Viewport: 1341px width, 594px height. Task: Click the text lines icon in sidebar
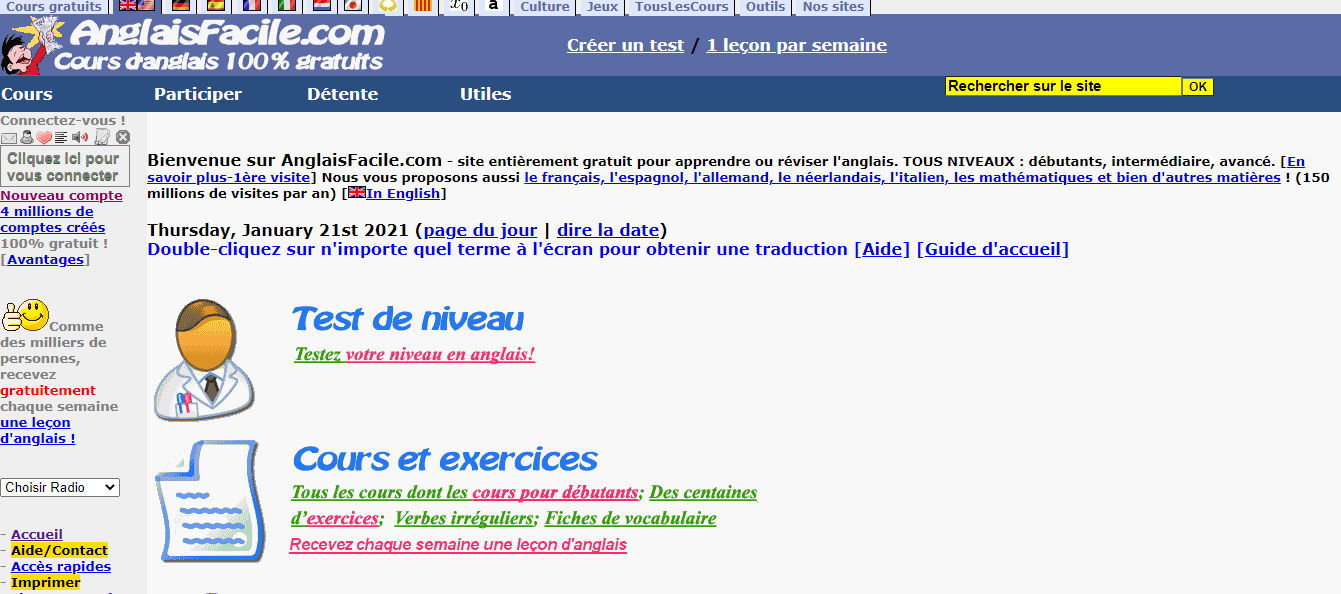(x=61, y=138)
